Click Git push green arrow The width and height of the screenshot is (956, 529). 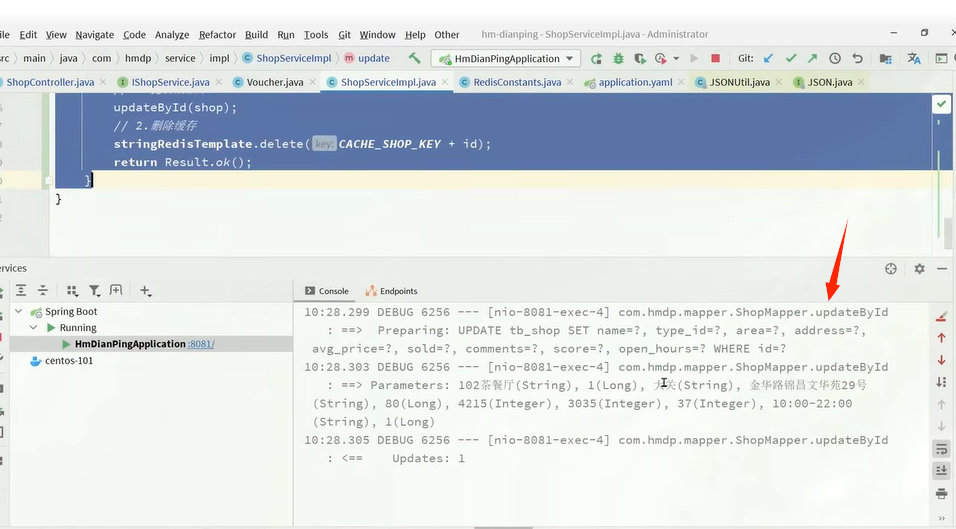813,59
